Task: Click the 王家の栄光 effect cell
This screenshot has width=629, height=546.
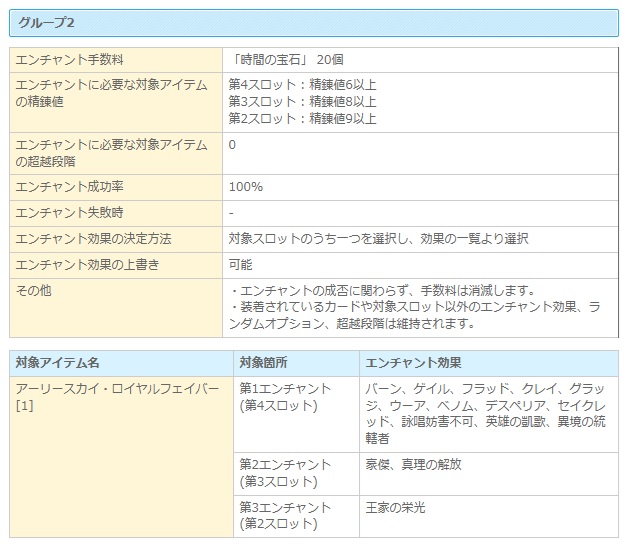Action: 396,508
